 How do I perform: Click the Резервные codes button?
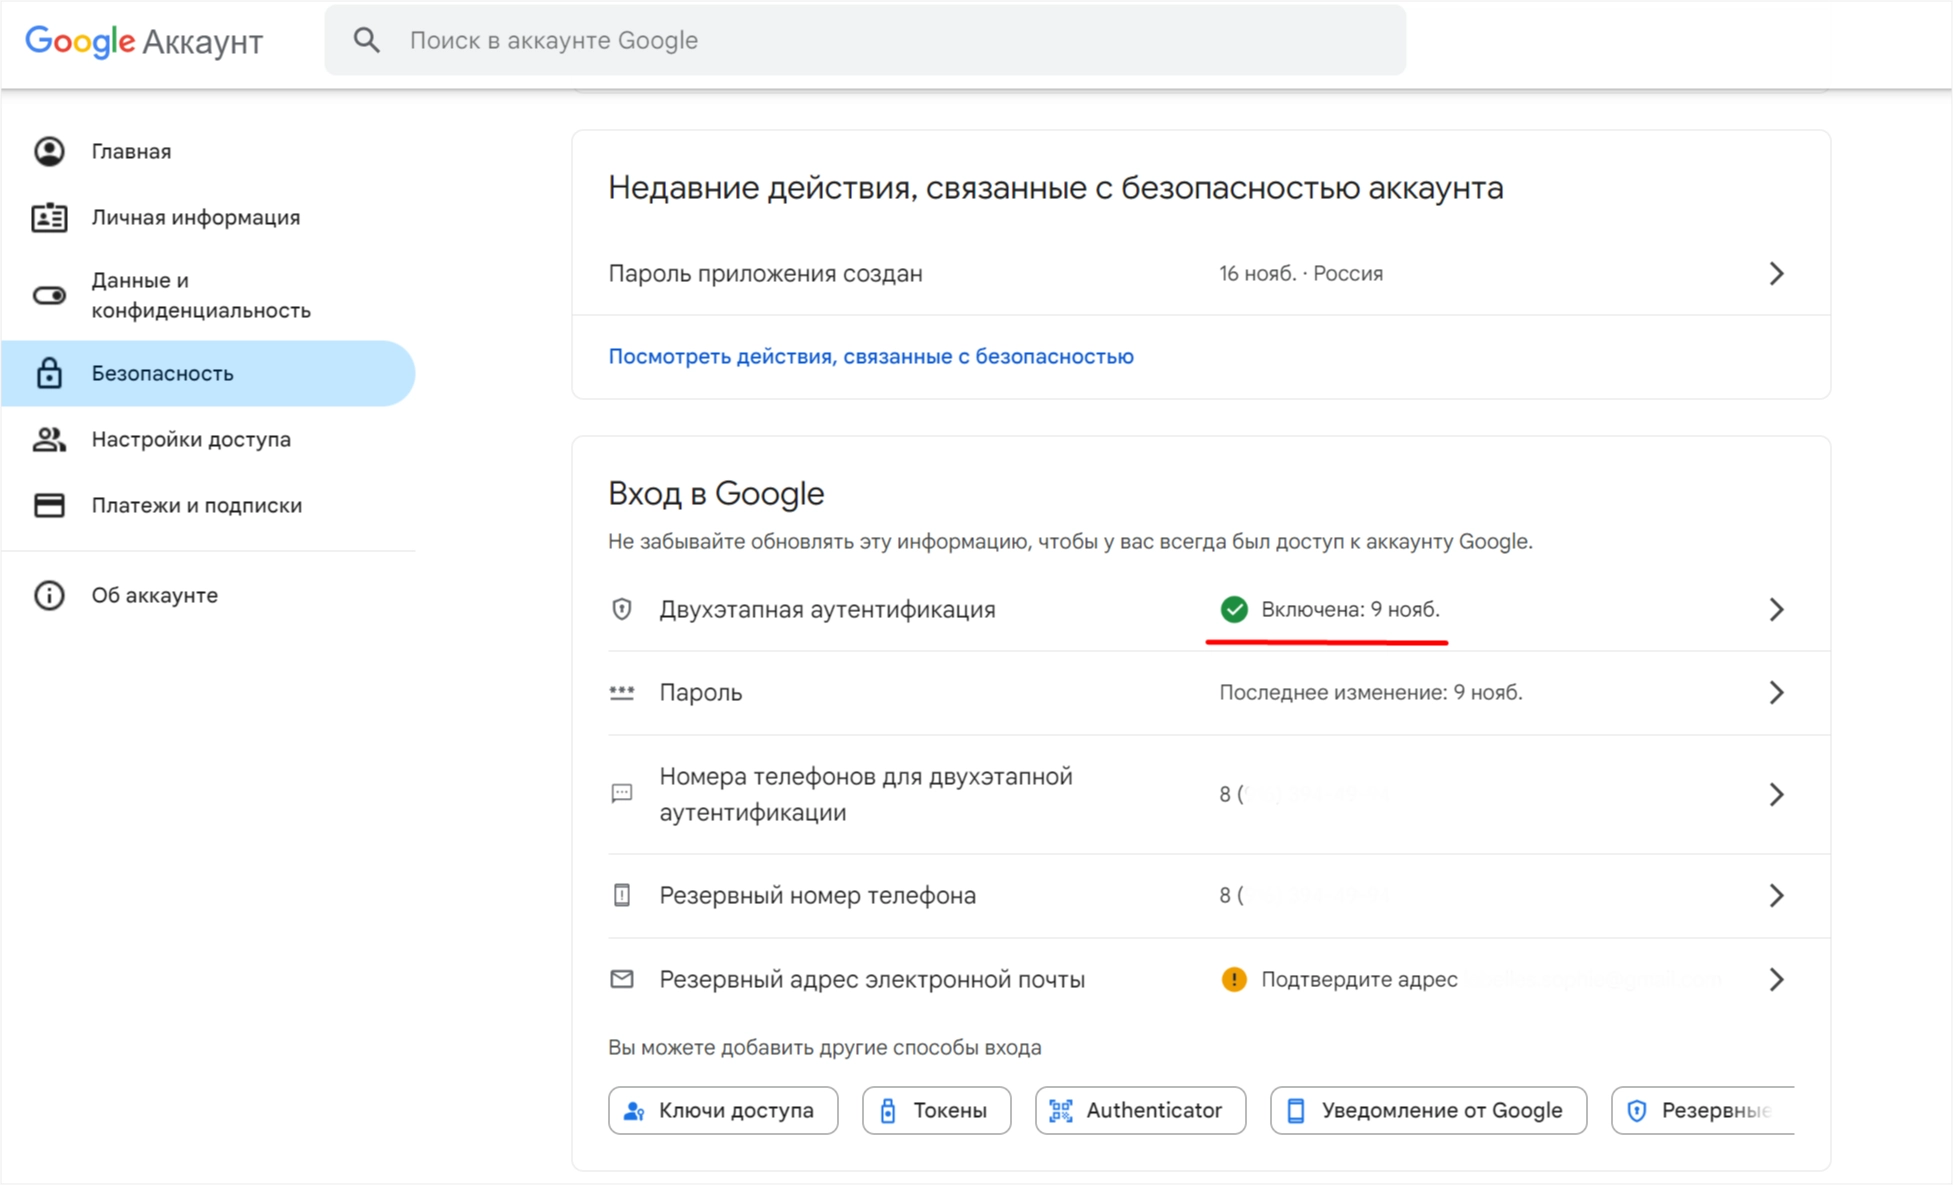pos(1703,1110)
